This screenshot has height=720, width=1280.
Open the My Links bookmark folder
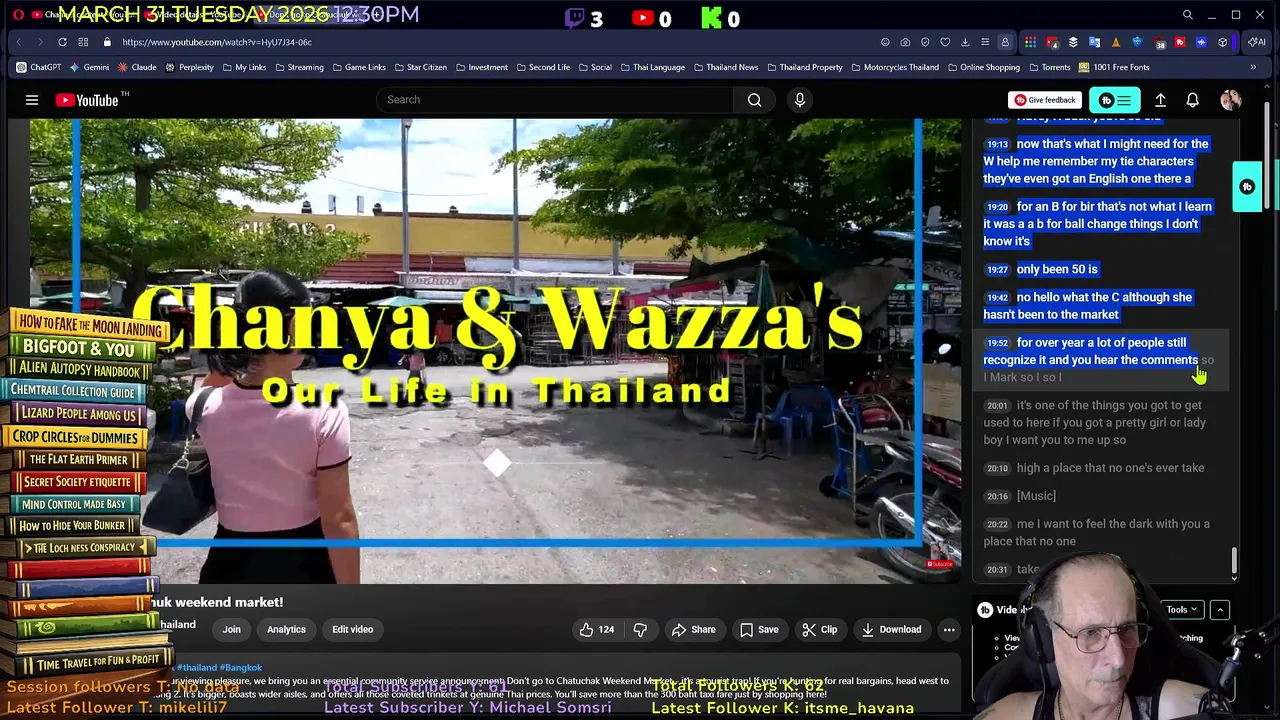click(243, 67)
